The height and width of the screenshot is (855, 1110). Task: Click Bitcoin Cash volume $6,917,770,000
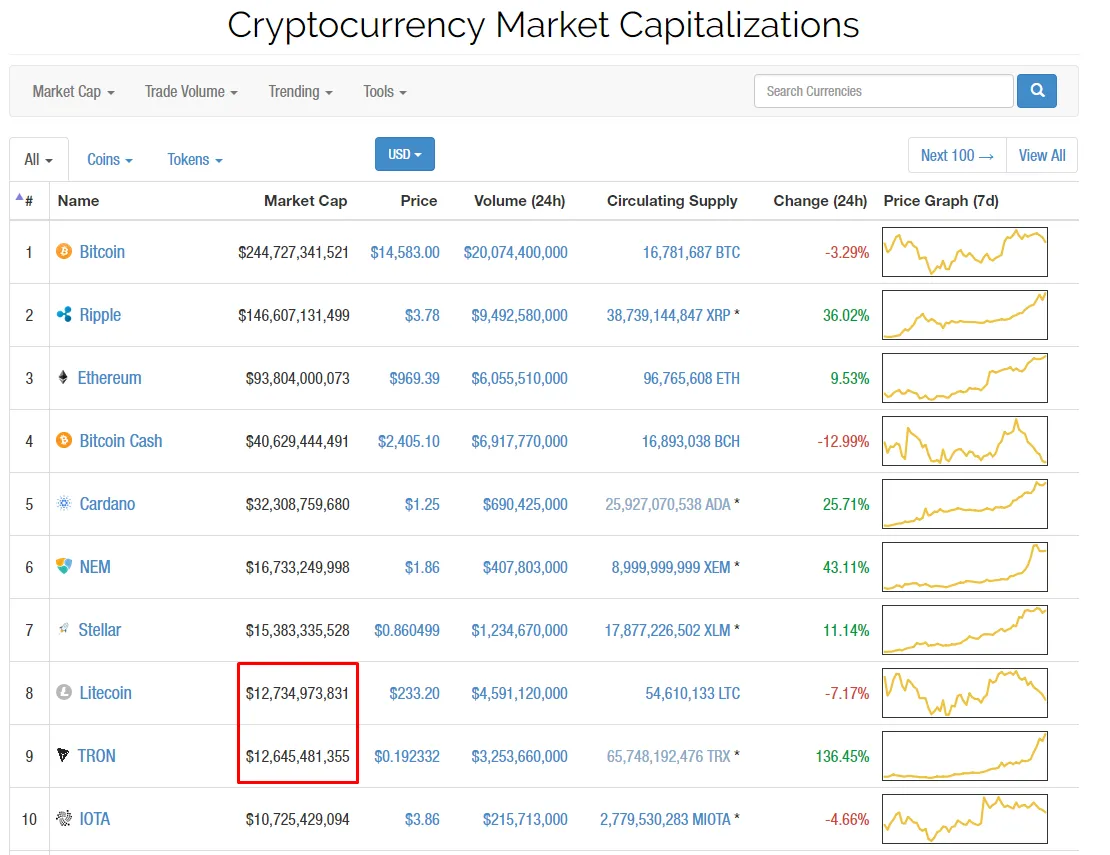click(x=520, y=441)
